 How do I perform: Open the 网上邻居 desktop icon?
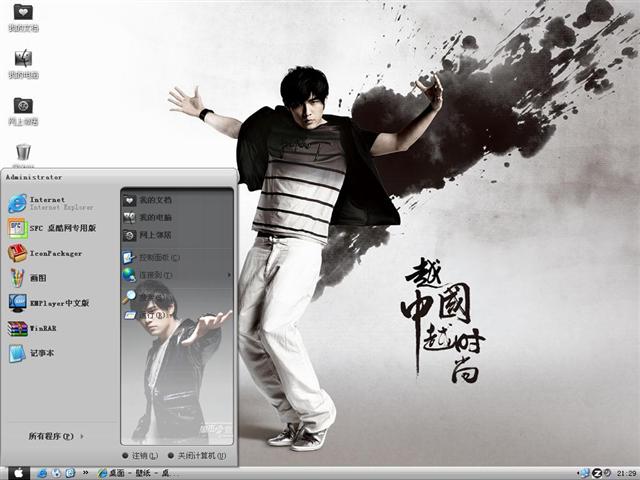pos(23,108)
